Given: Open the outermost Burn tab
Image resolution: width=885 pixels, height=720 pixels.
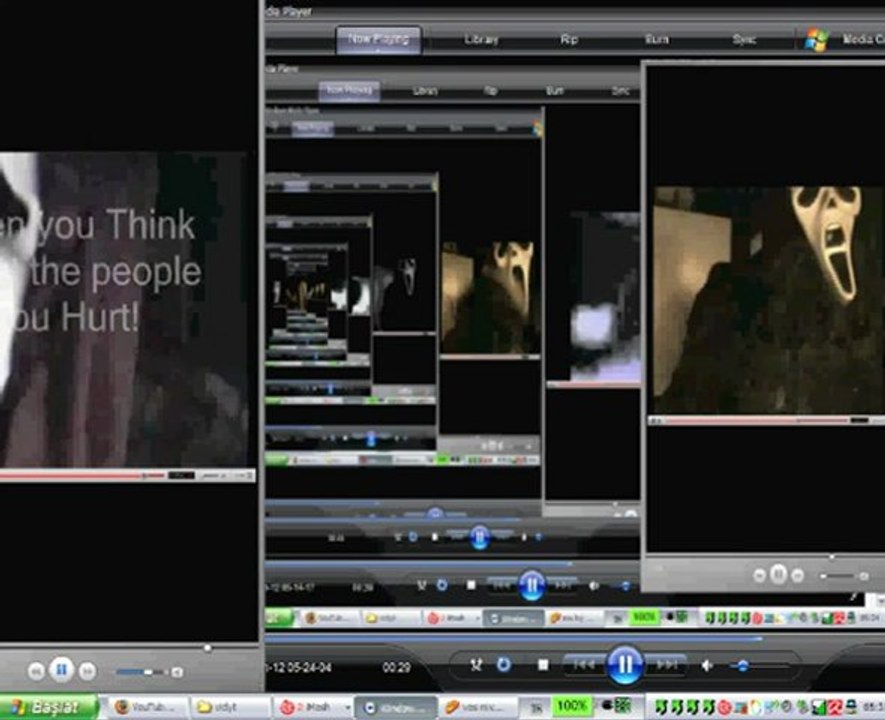Looking at the screenshot, I should point(656,39).
